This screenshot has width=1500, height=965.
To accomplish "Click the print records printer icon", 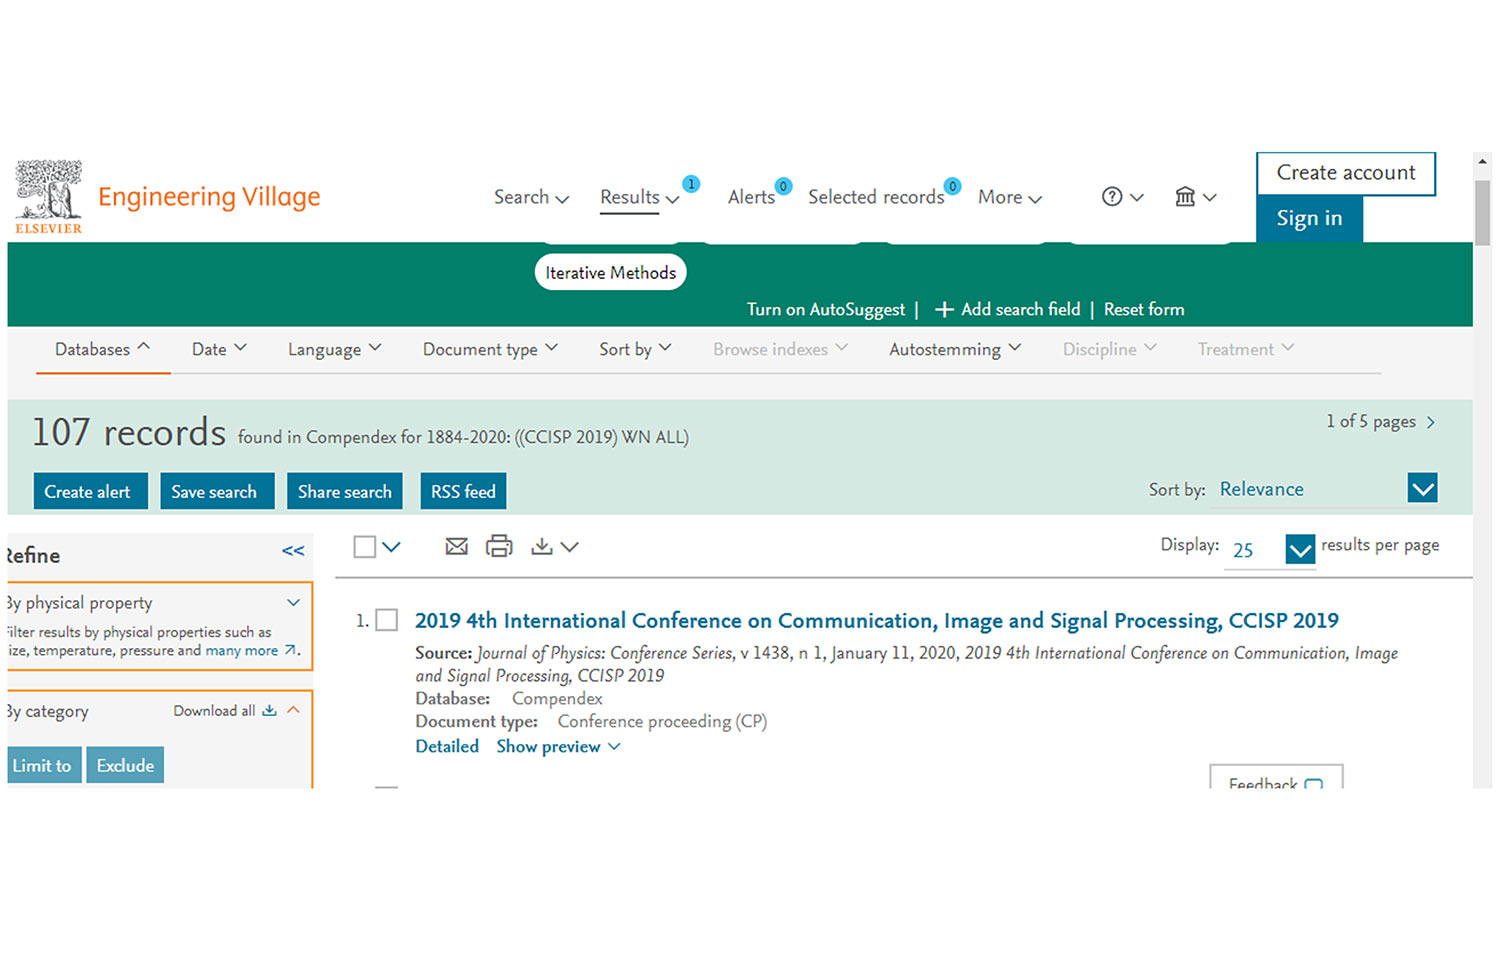I will (499, 546).
